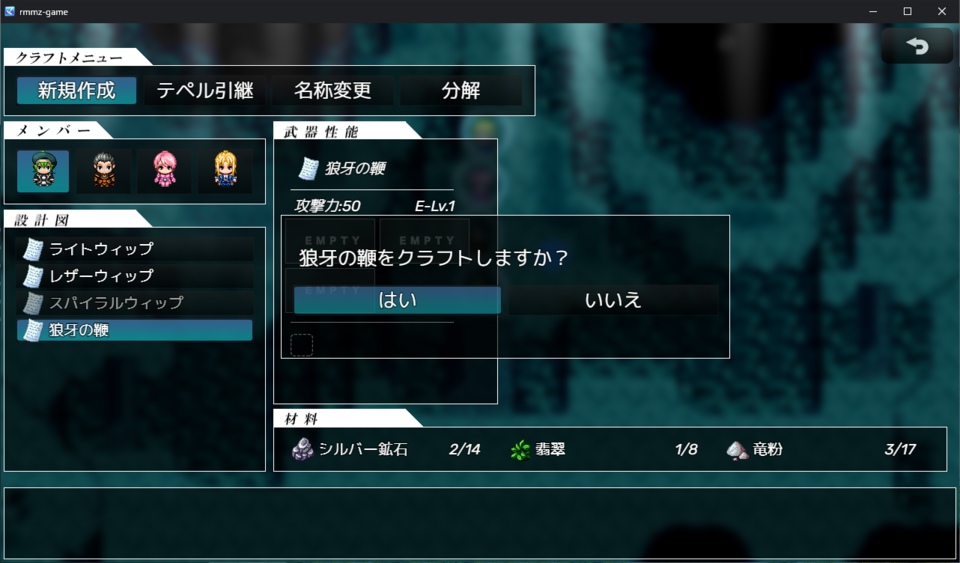Choose the pink-haired party member portrait
Viewport: 960px width, 563px height.
(165, 171)
